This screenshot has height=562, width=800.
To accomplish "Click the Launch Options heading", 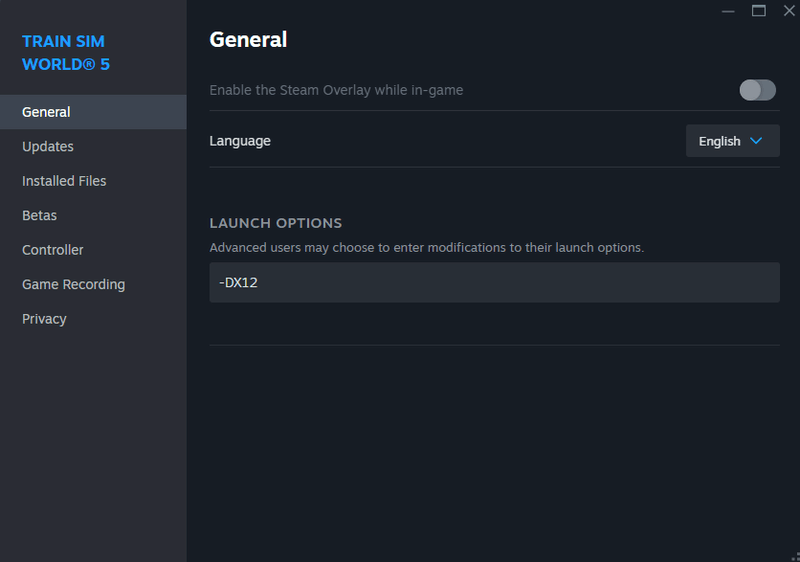I will coord(276,223).
